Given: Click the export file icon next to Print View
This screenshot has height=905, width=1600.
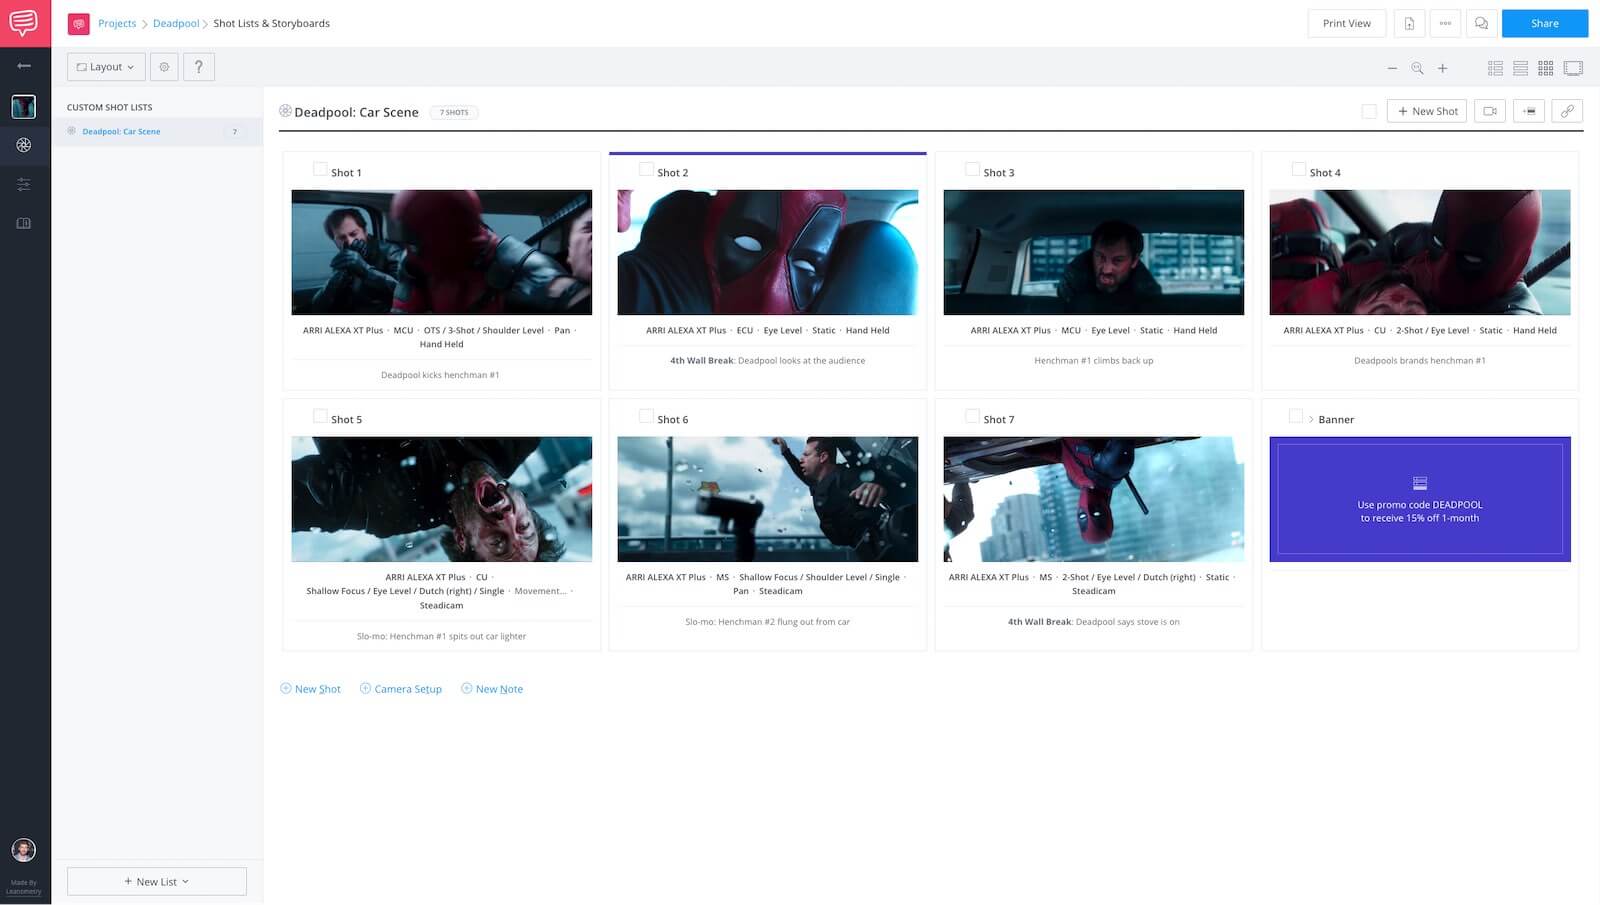Looking at the screenshot, I should (x=1409, y=23).
